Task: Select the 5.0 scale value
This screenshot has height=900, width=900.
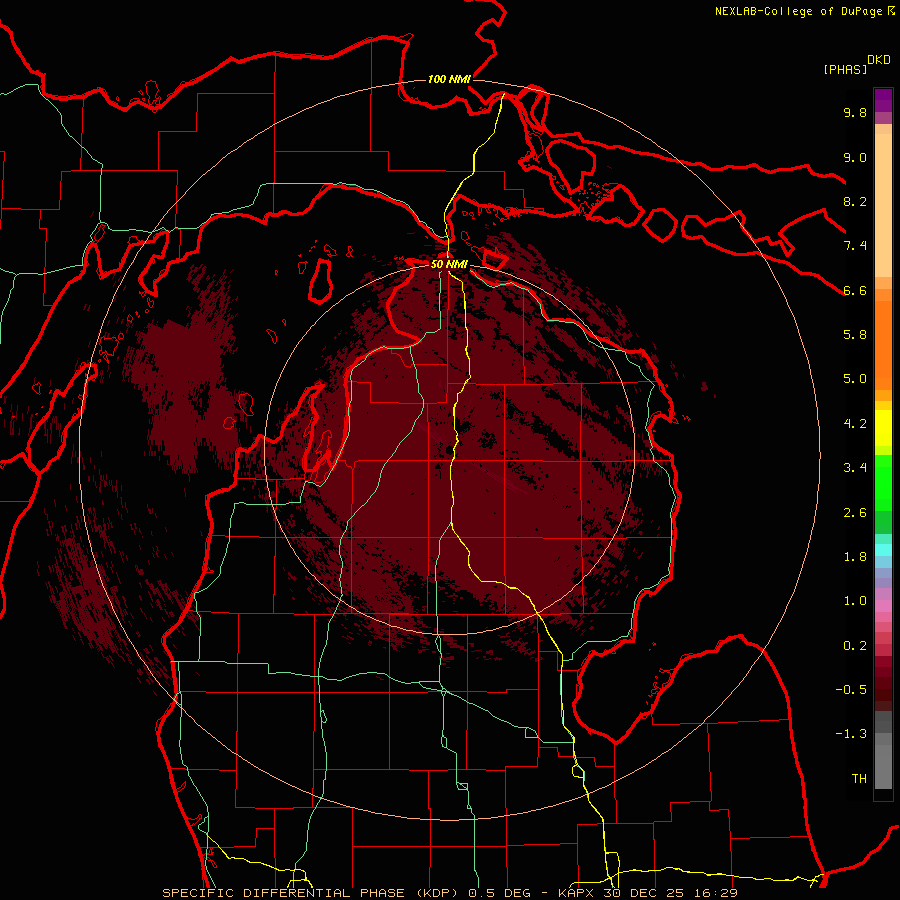Action: pos(855,379)
